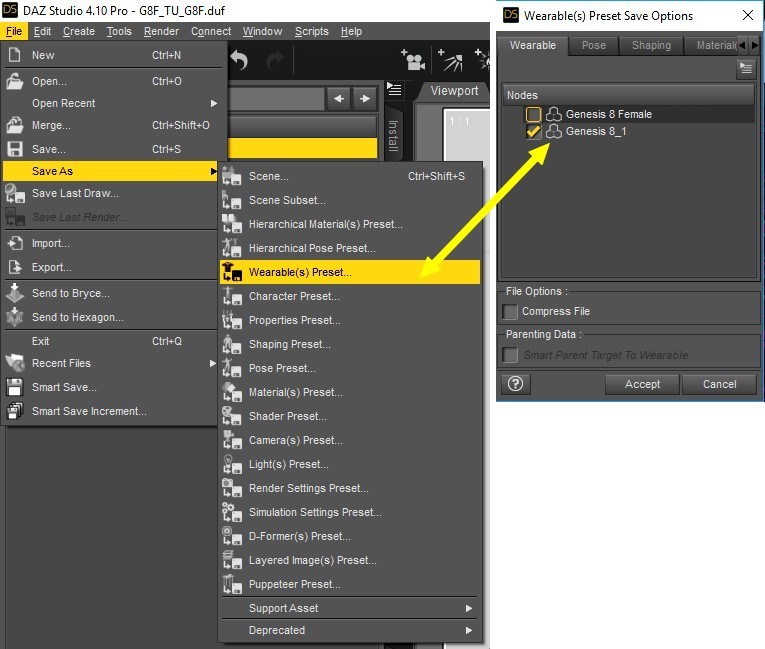Click the Open folder icon
The height and width of the screenshot is (649, 765).
(x=15, y=81)
